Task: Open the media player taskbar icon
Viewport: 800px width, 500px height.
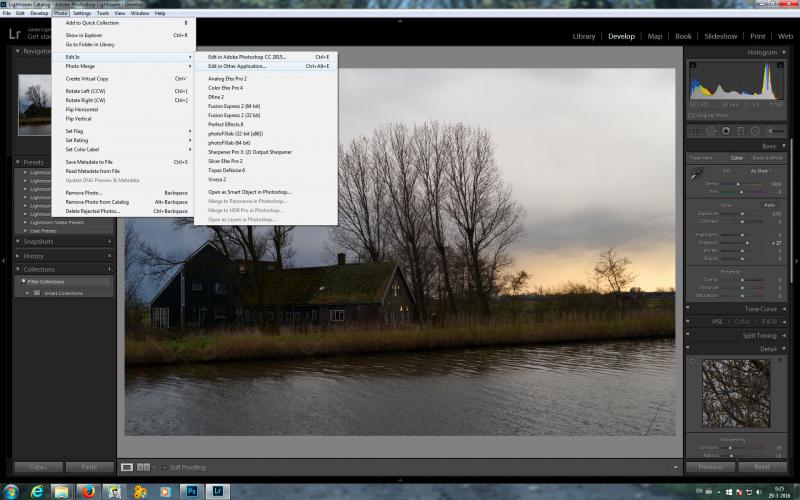Action: pos(165,491)
